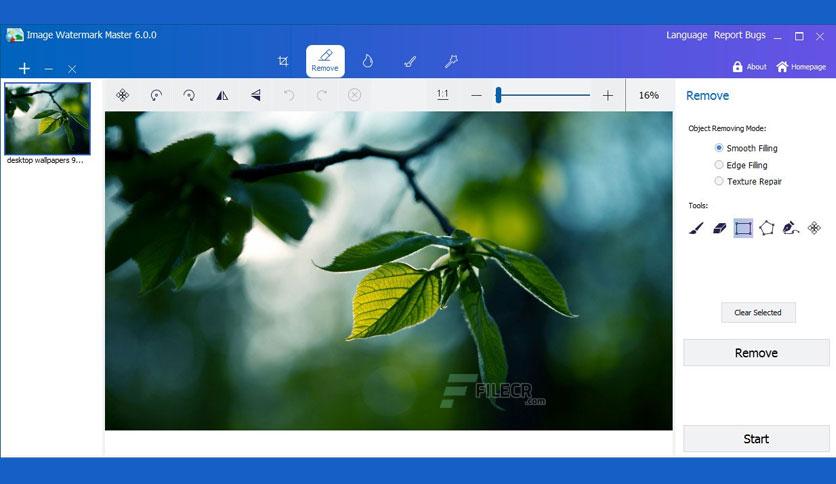This screenshot has width=836, height=484.
Task: Select the brush tool in Tools
Action: point(696,228)
